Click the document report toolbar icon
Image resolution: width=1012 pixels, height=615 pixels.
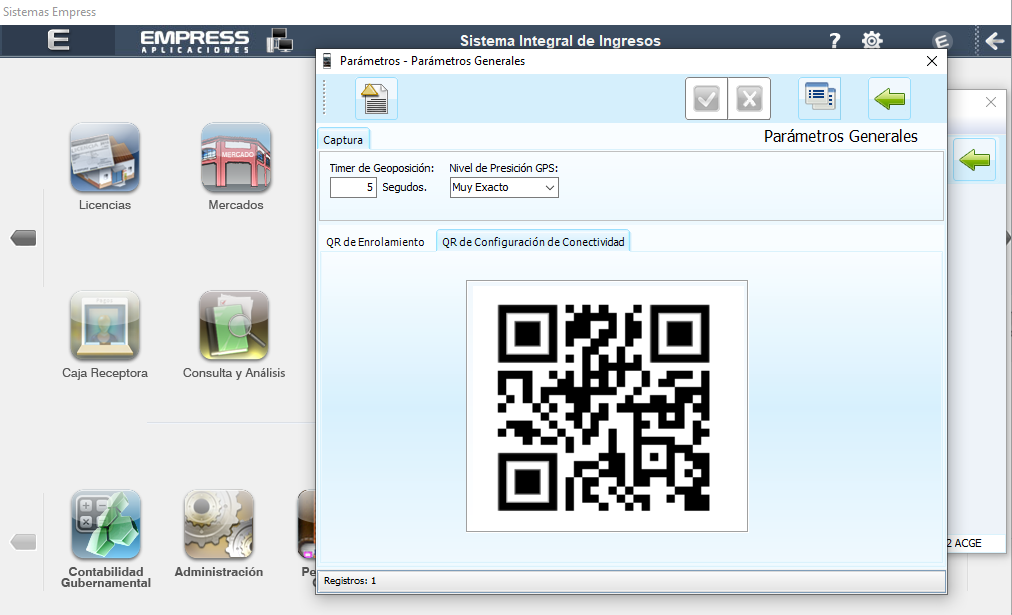point(376,99)
